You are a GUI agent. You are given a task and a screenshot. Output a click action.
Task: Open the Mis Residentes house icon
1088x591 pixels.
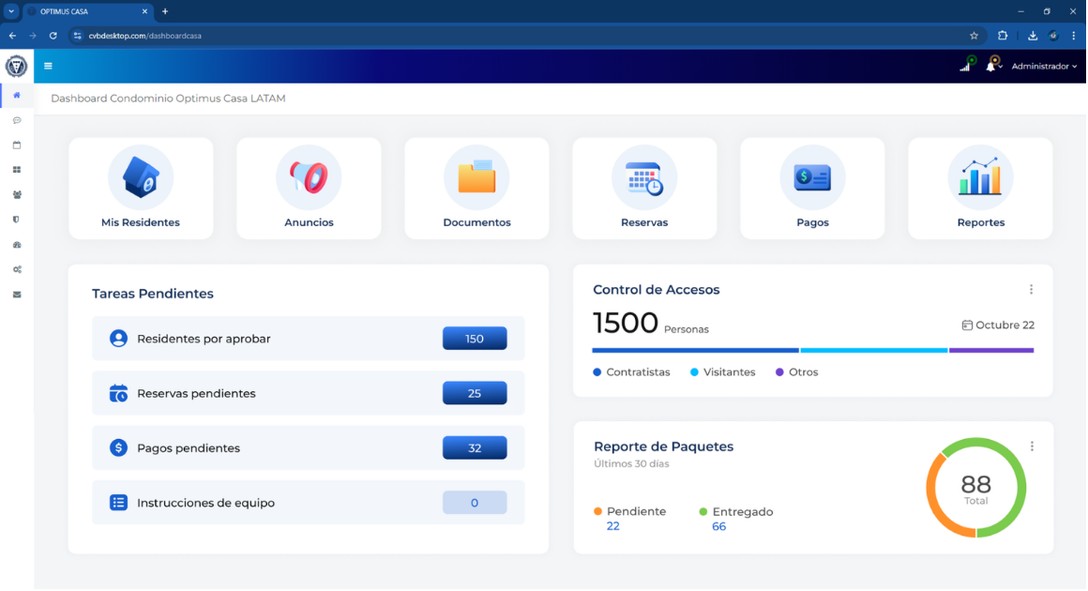point(141,177)
